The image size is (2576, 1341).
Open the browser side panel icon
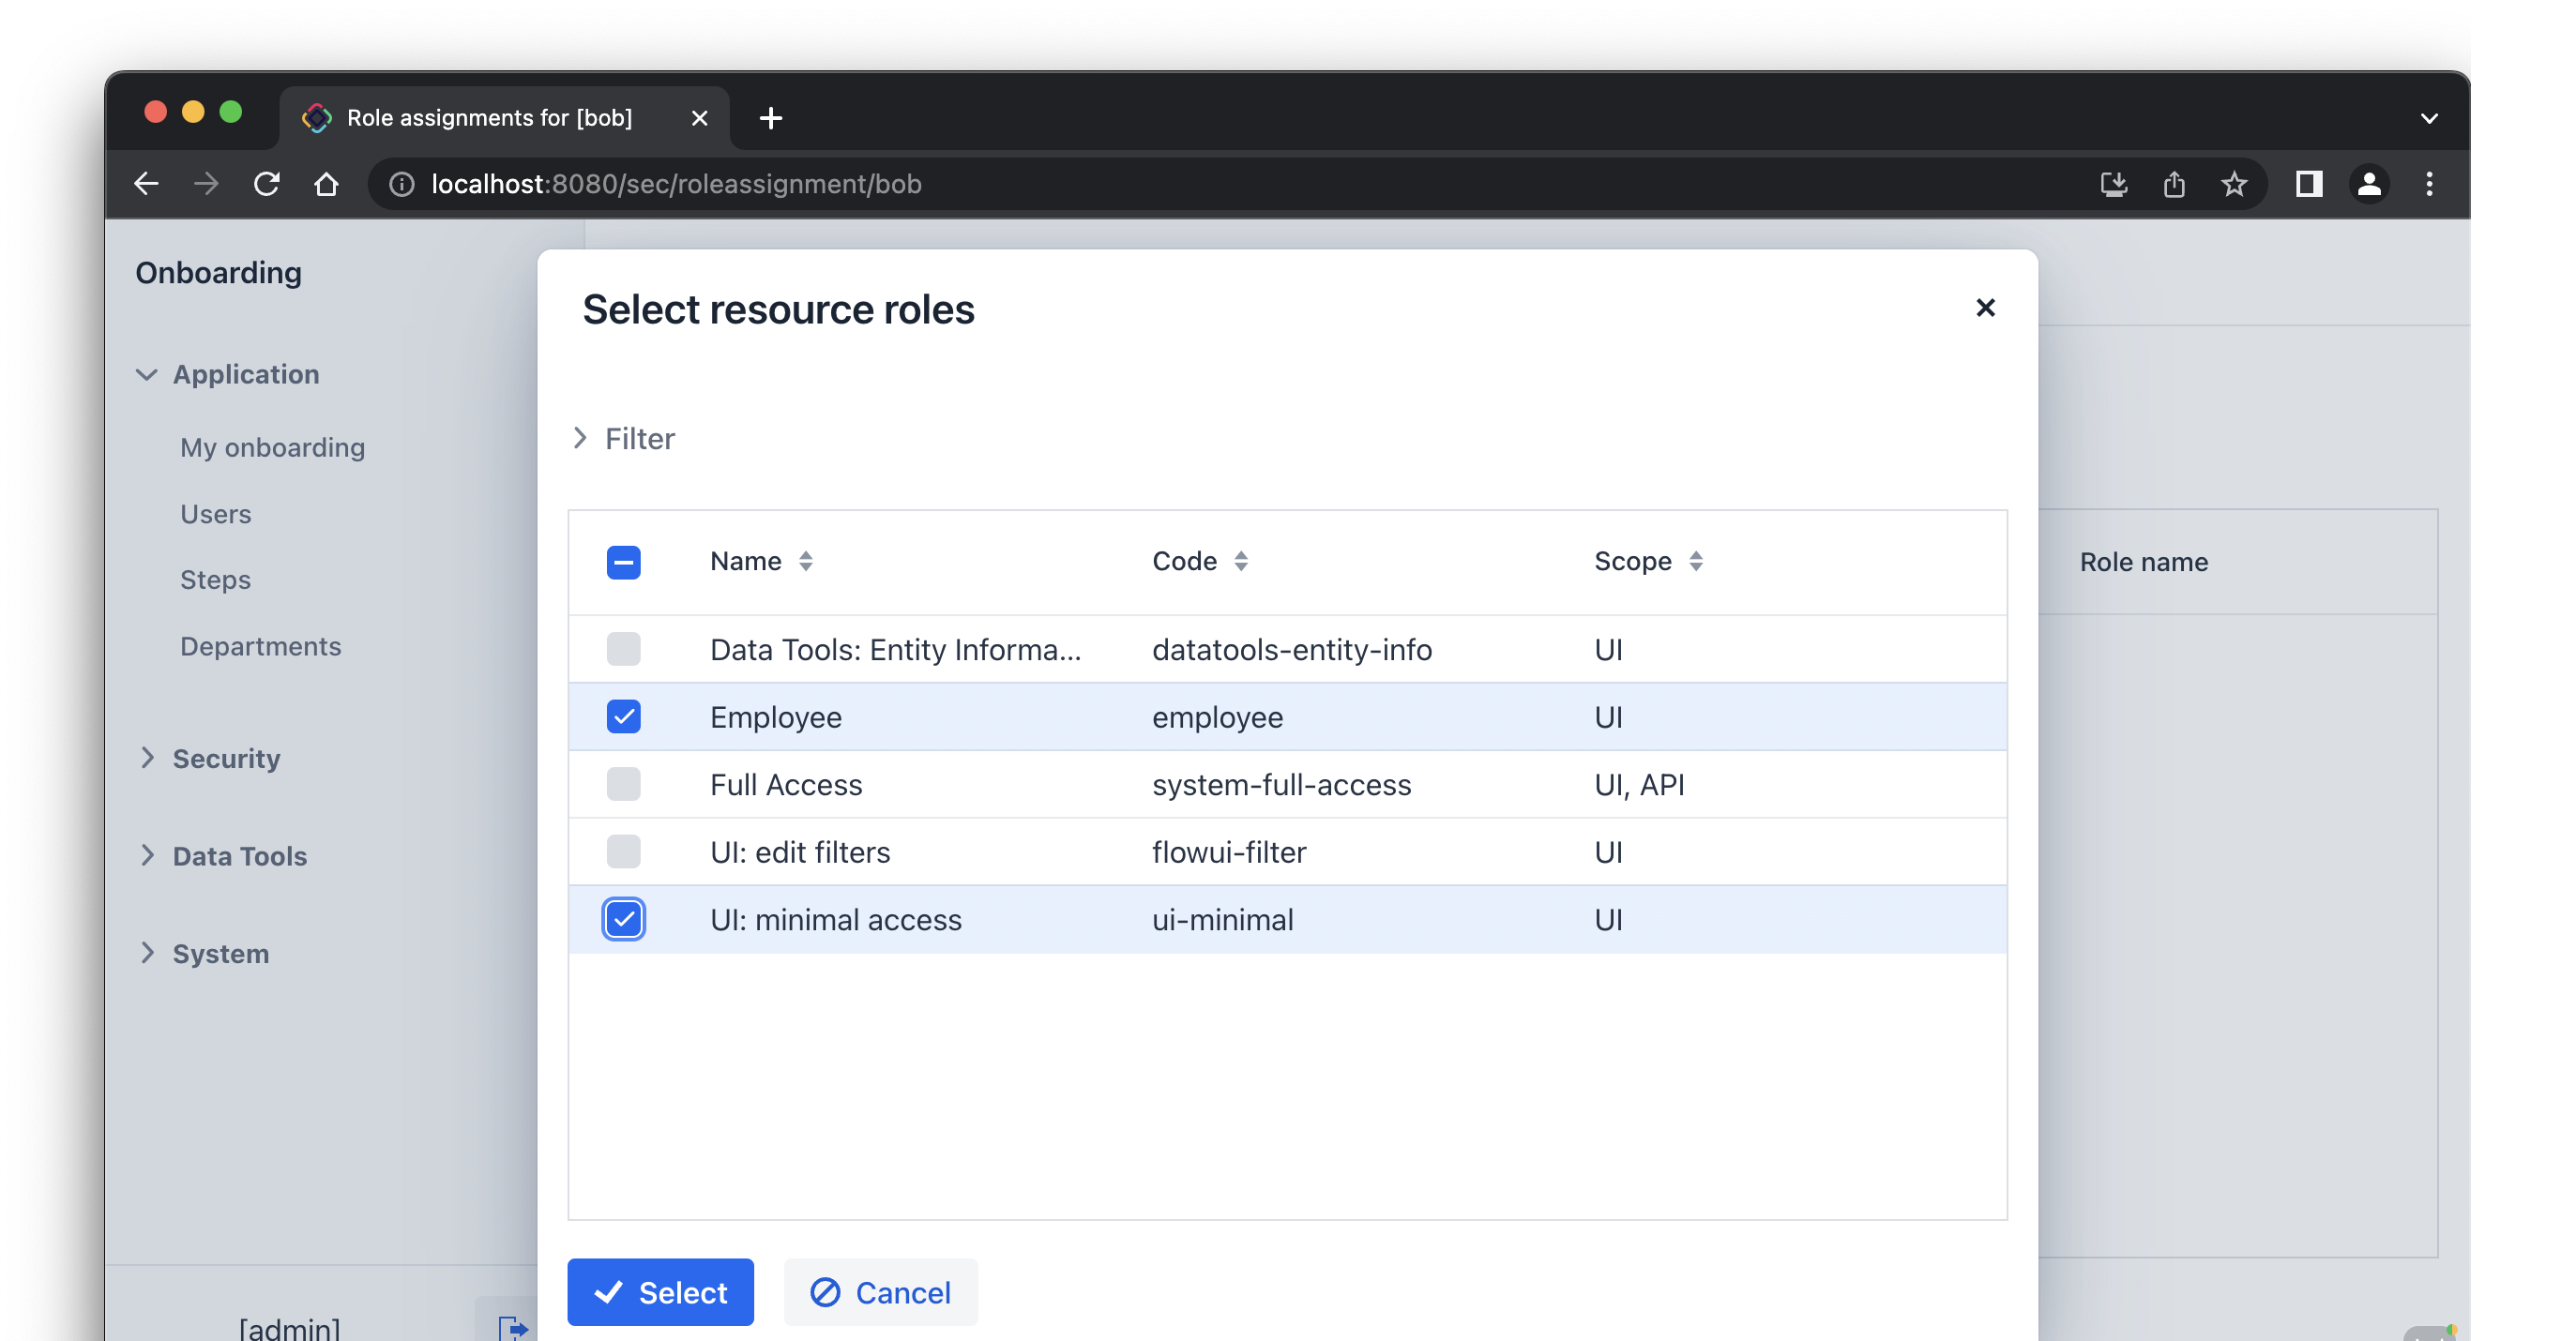(x=2309, y=184)
